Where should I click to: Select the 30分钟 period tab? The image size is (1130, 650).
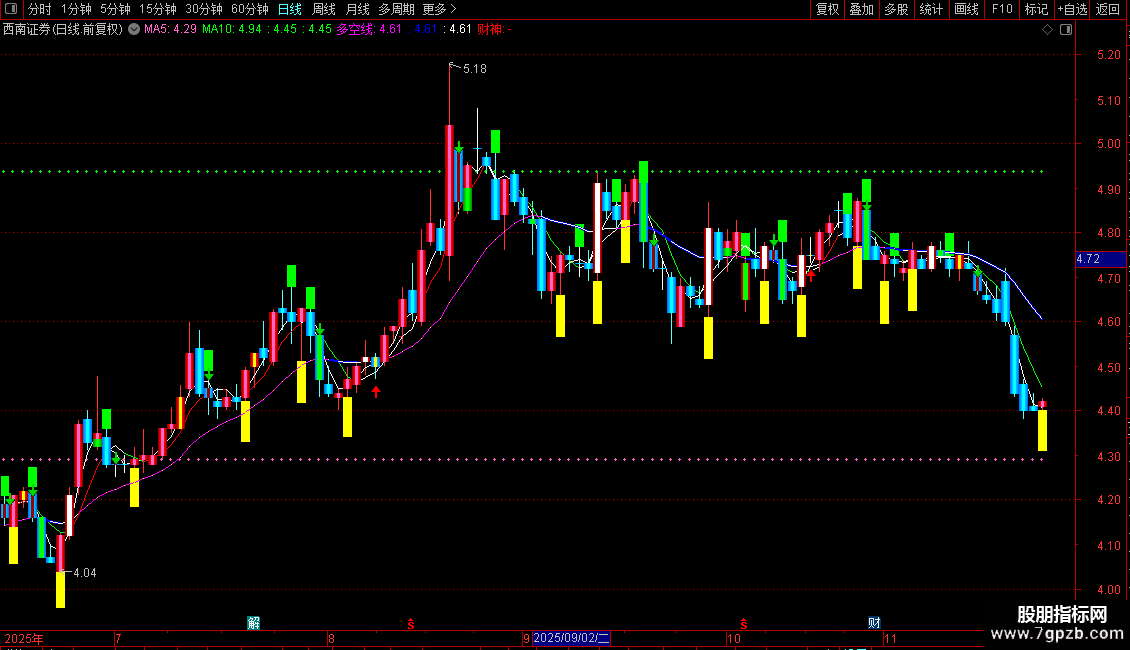point(204,9)
